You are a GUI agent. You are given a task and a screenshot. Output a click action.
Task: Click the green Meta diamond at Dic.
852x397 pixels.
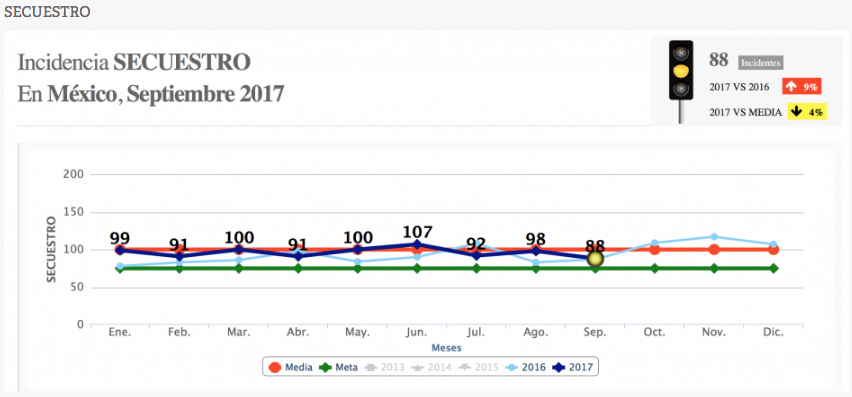pos(773,268)
